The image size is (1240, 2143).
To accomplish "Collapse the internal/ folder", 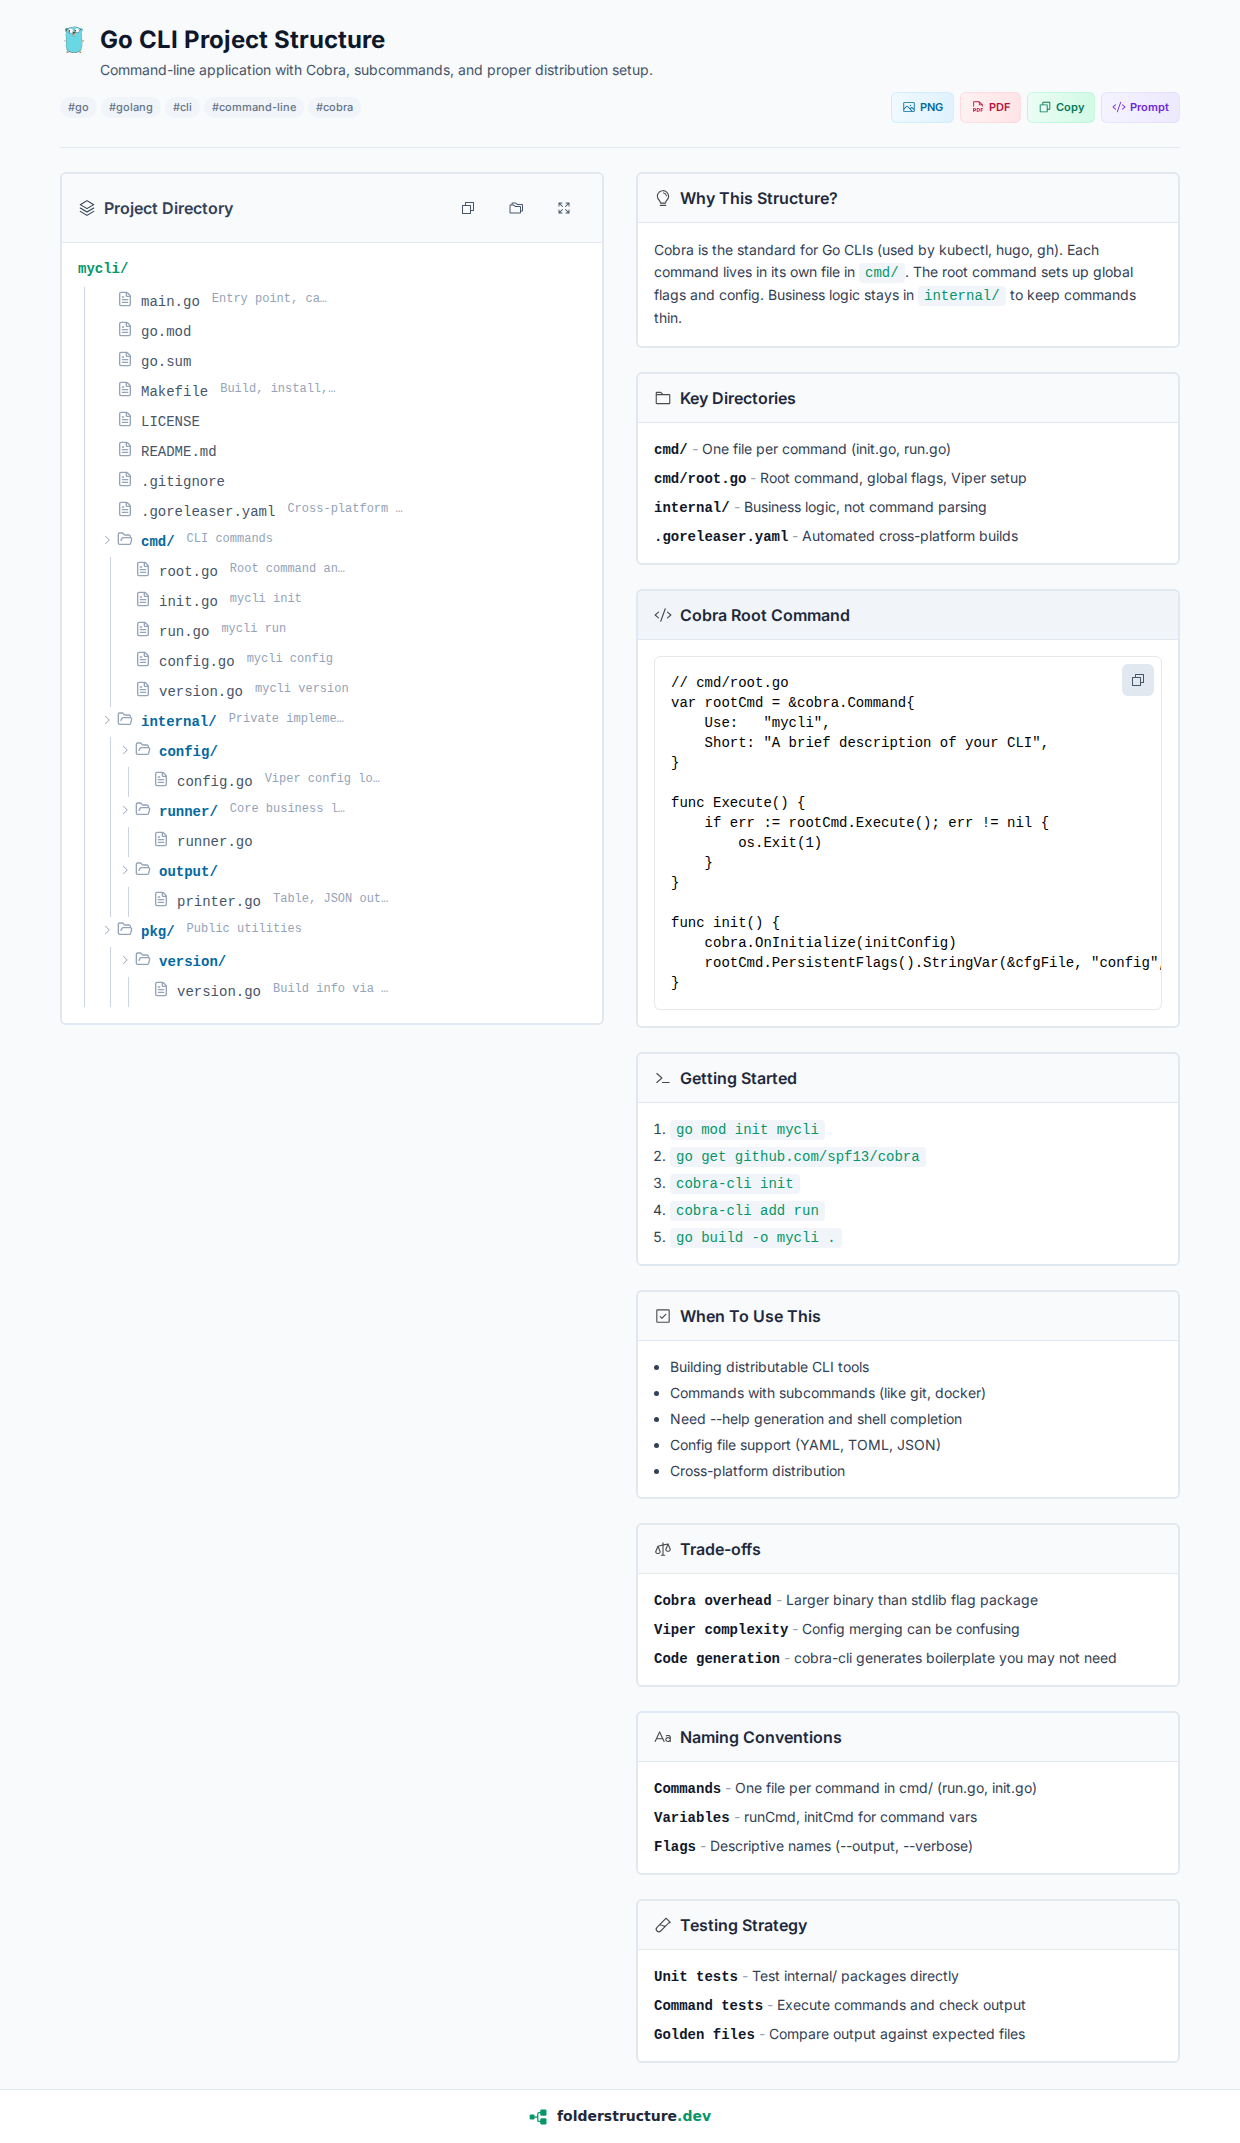I will (x=108, y=720).
